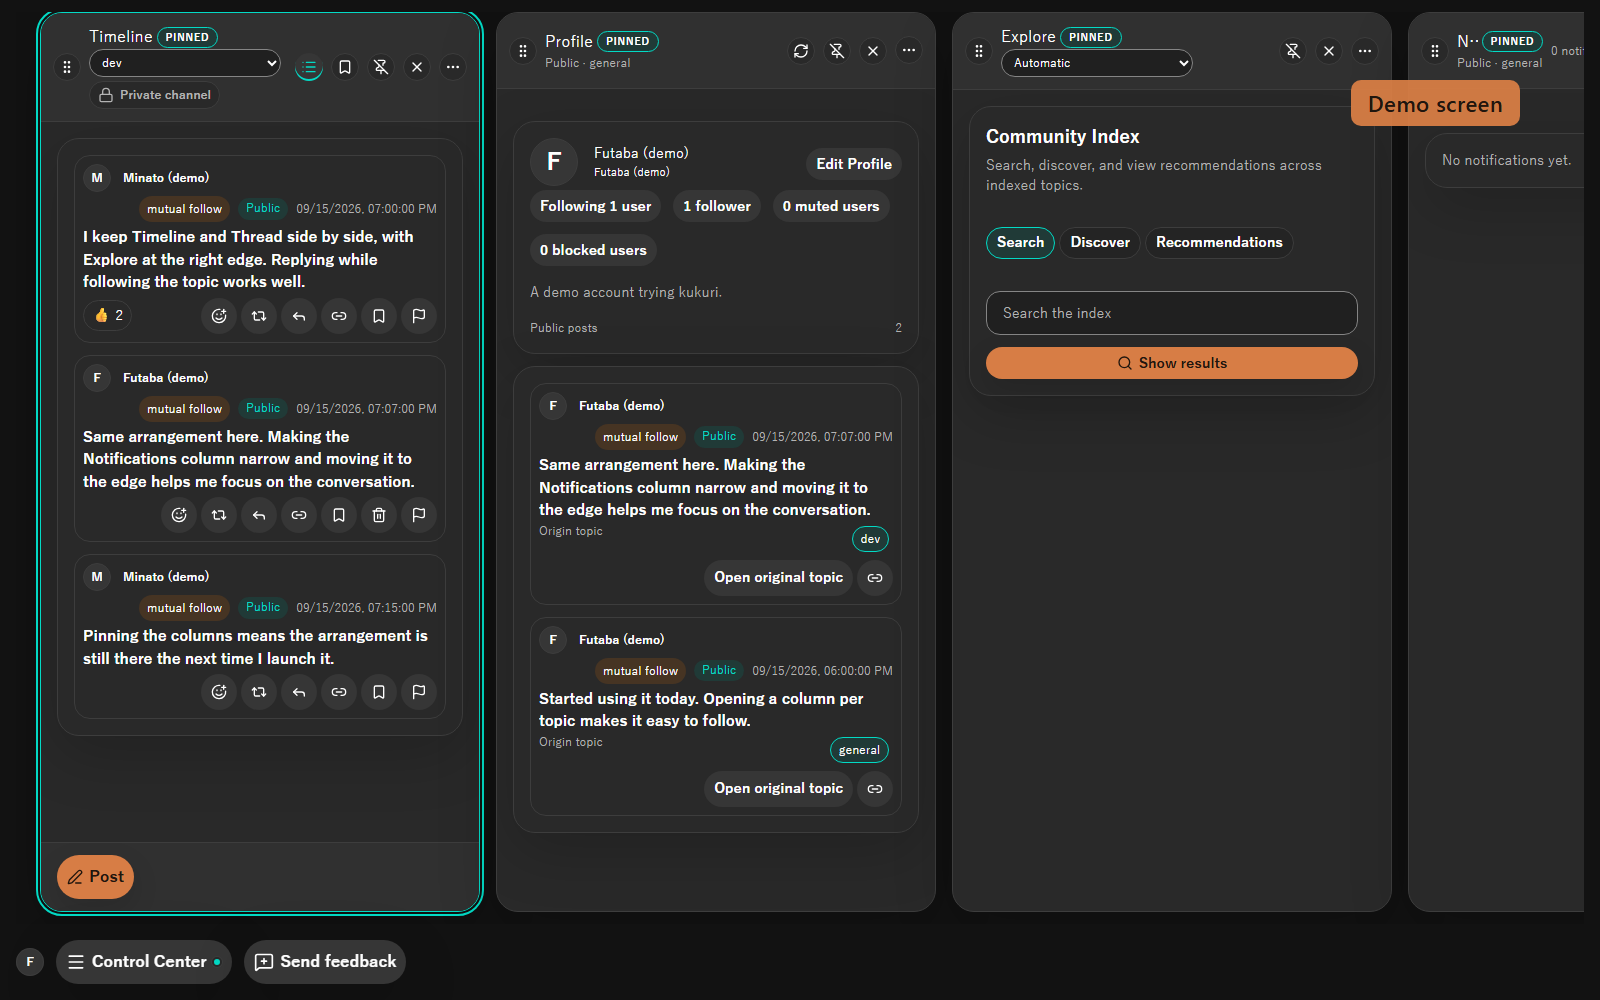Screen dimensions: 1600x1000
Task: Open bookmarks icon in the Timeline header
Action: (345, 67)
